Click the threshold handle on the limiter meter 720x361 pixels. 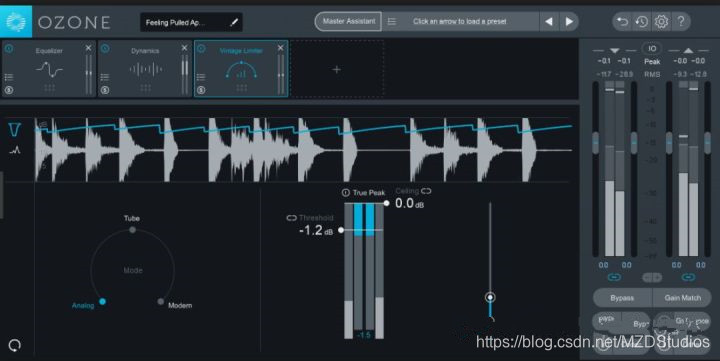[x=341, y=230]
